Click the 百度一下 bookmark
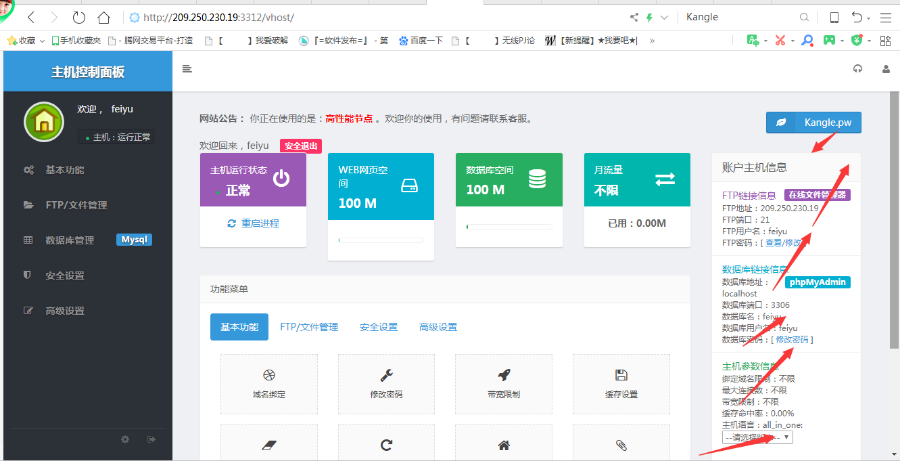 coord(421,41)
